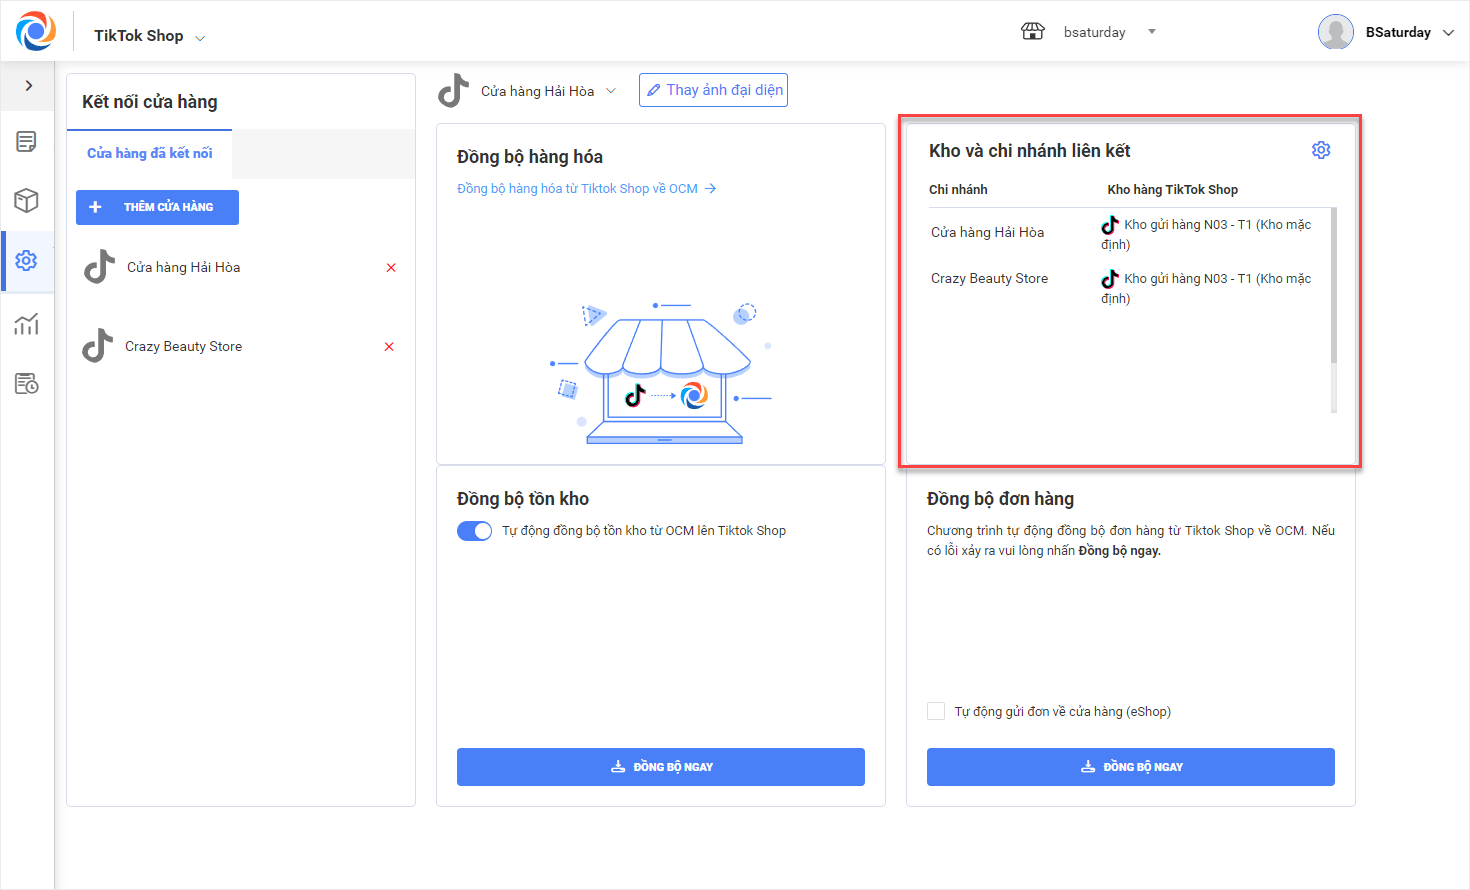Screen dimensions: 1470x890
Task: Open the reports chart icon in sidebar
Action: pos(27,324)
